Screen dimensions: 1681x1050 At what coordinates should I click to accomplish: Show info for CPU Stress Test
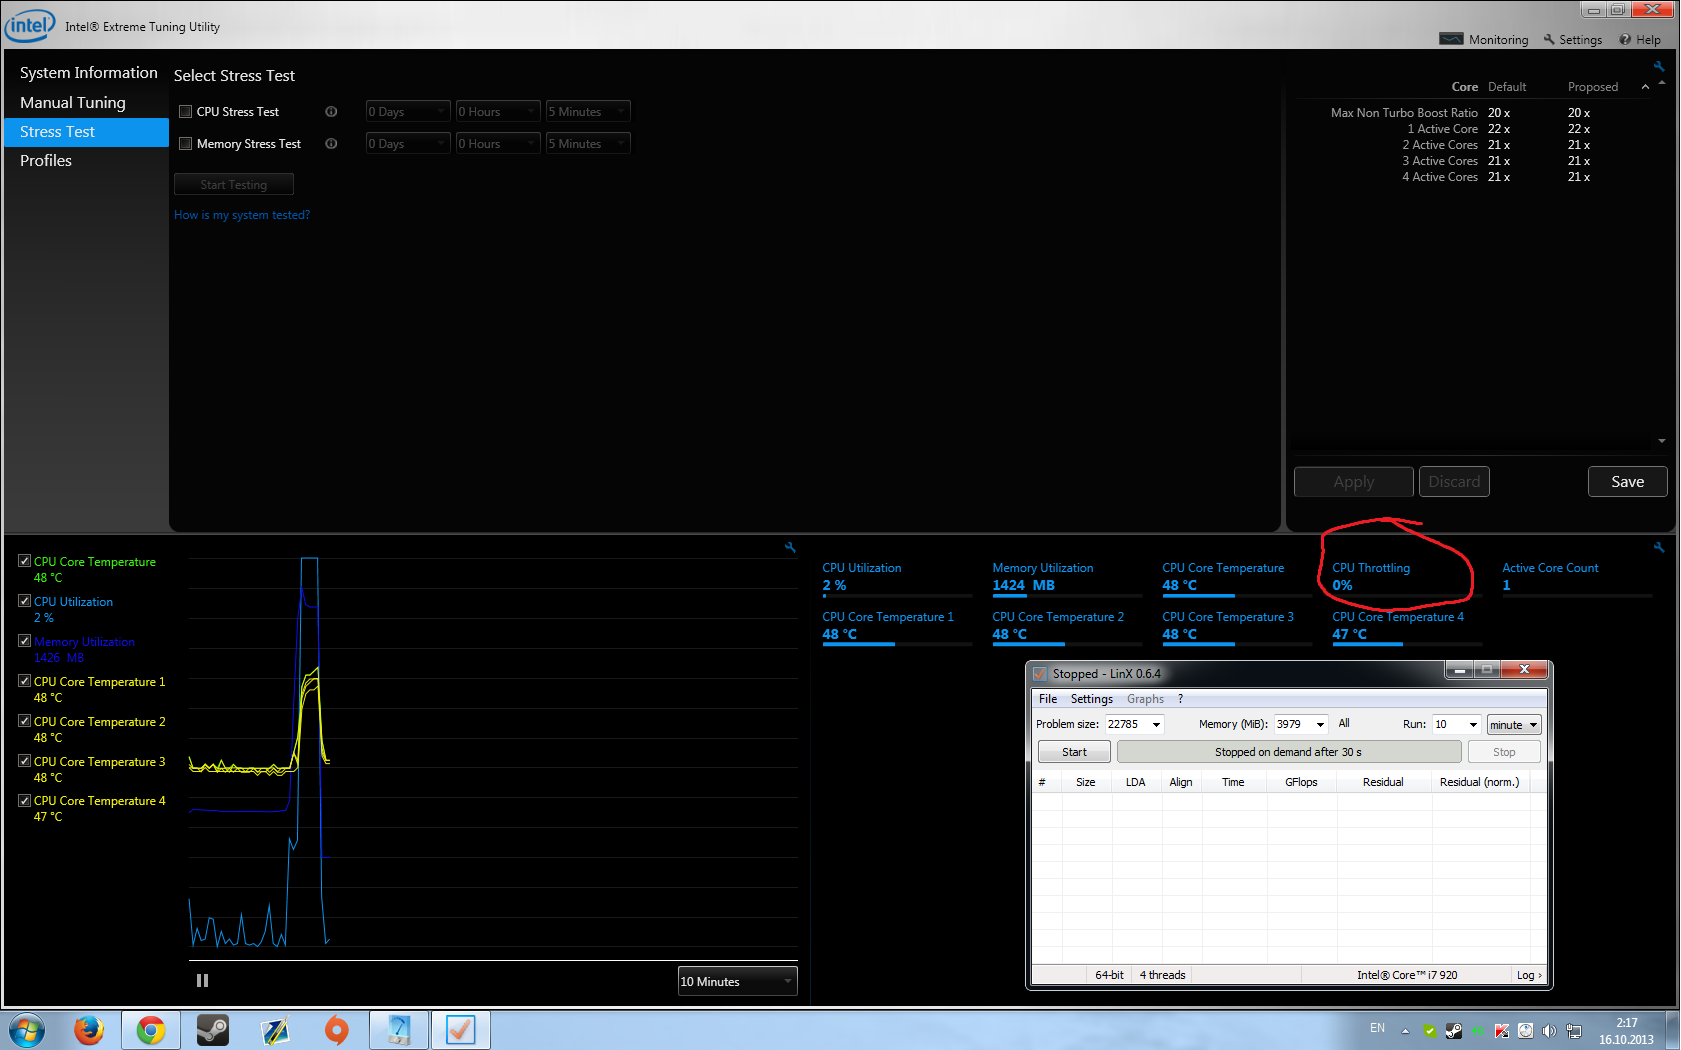point(331,112)
